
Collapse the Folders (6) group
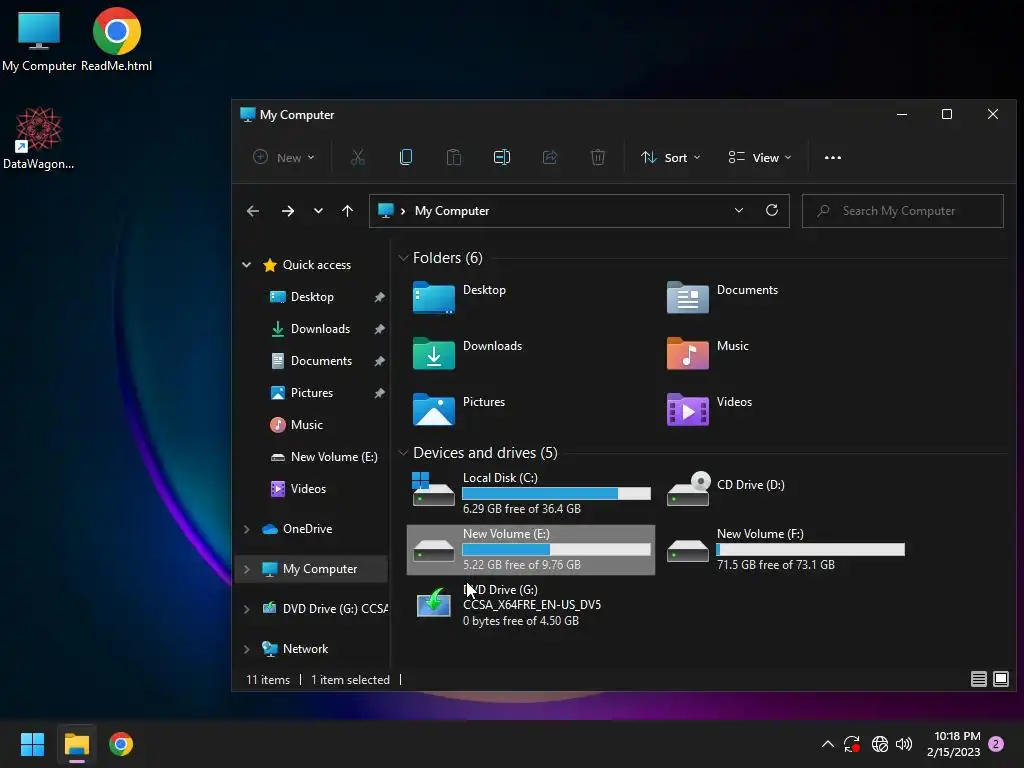(x=403, y=258)
